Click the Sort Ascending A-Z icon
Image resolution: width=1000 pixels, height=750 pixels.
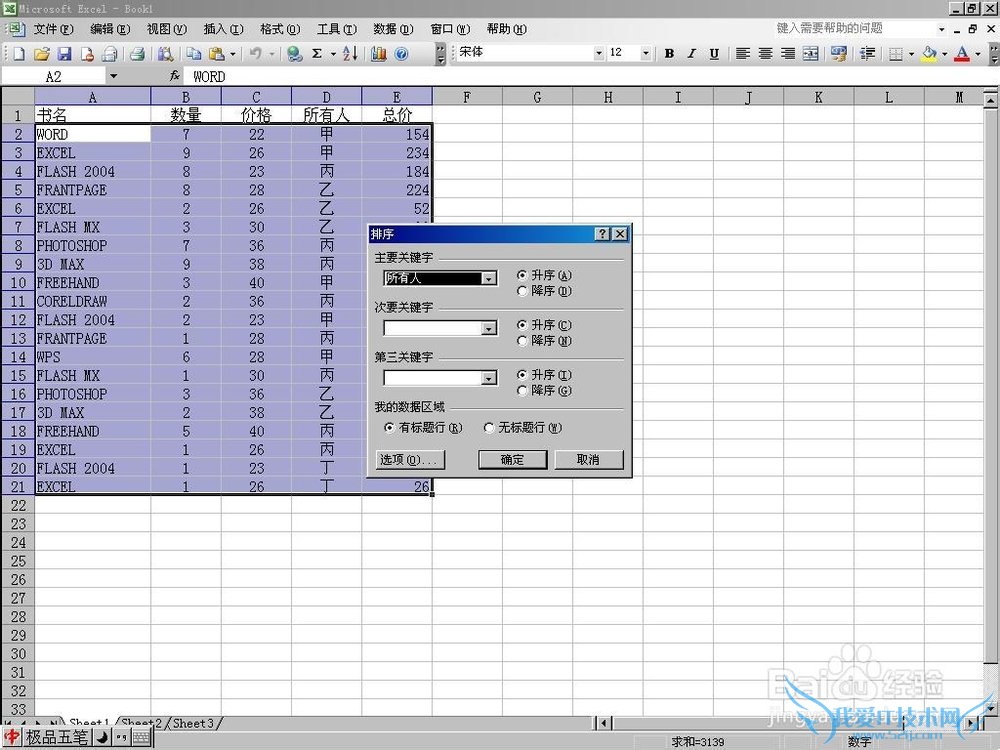pos(349,54)
